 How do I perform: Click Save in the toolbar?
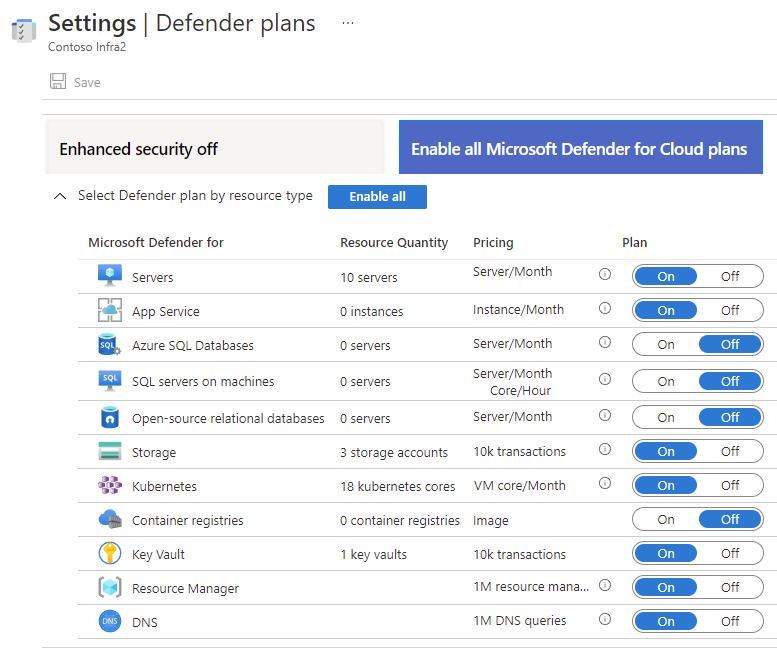coord(76,82)
